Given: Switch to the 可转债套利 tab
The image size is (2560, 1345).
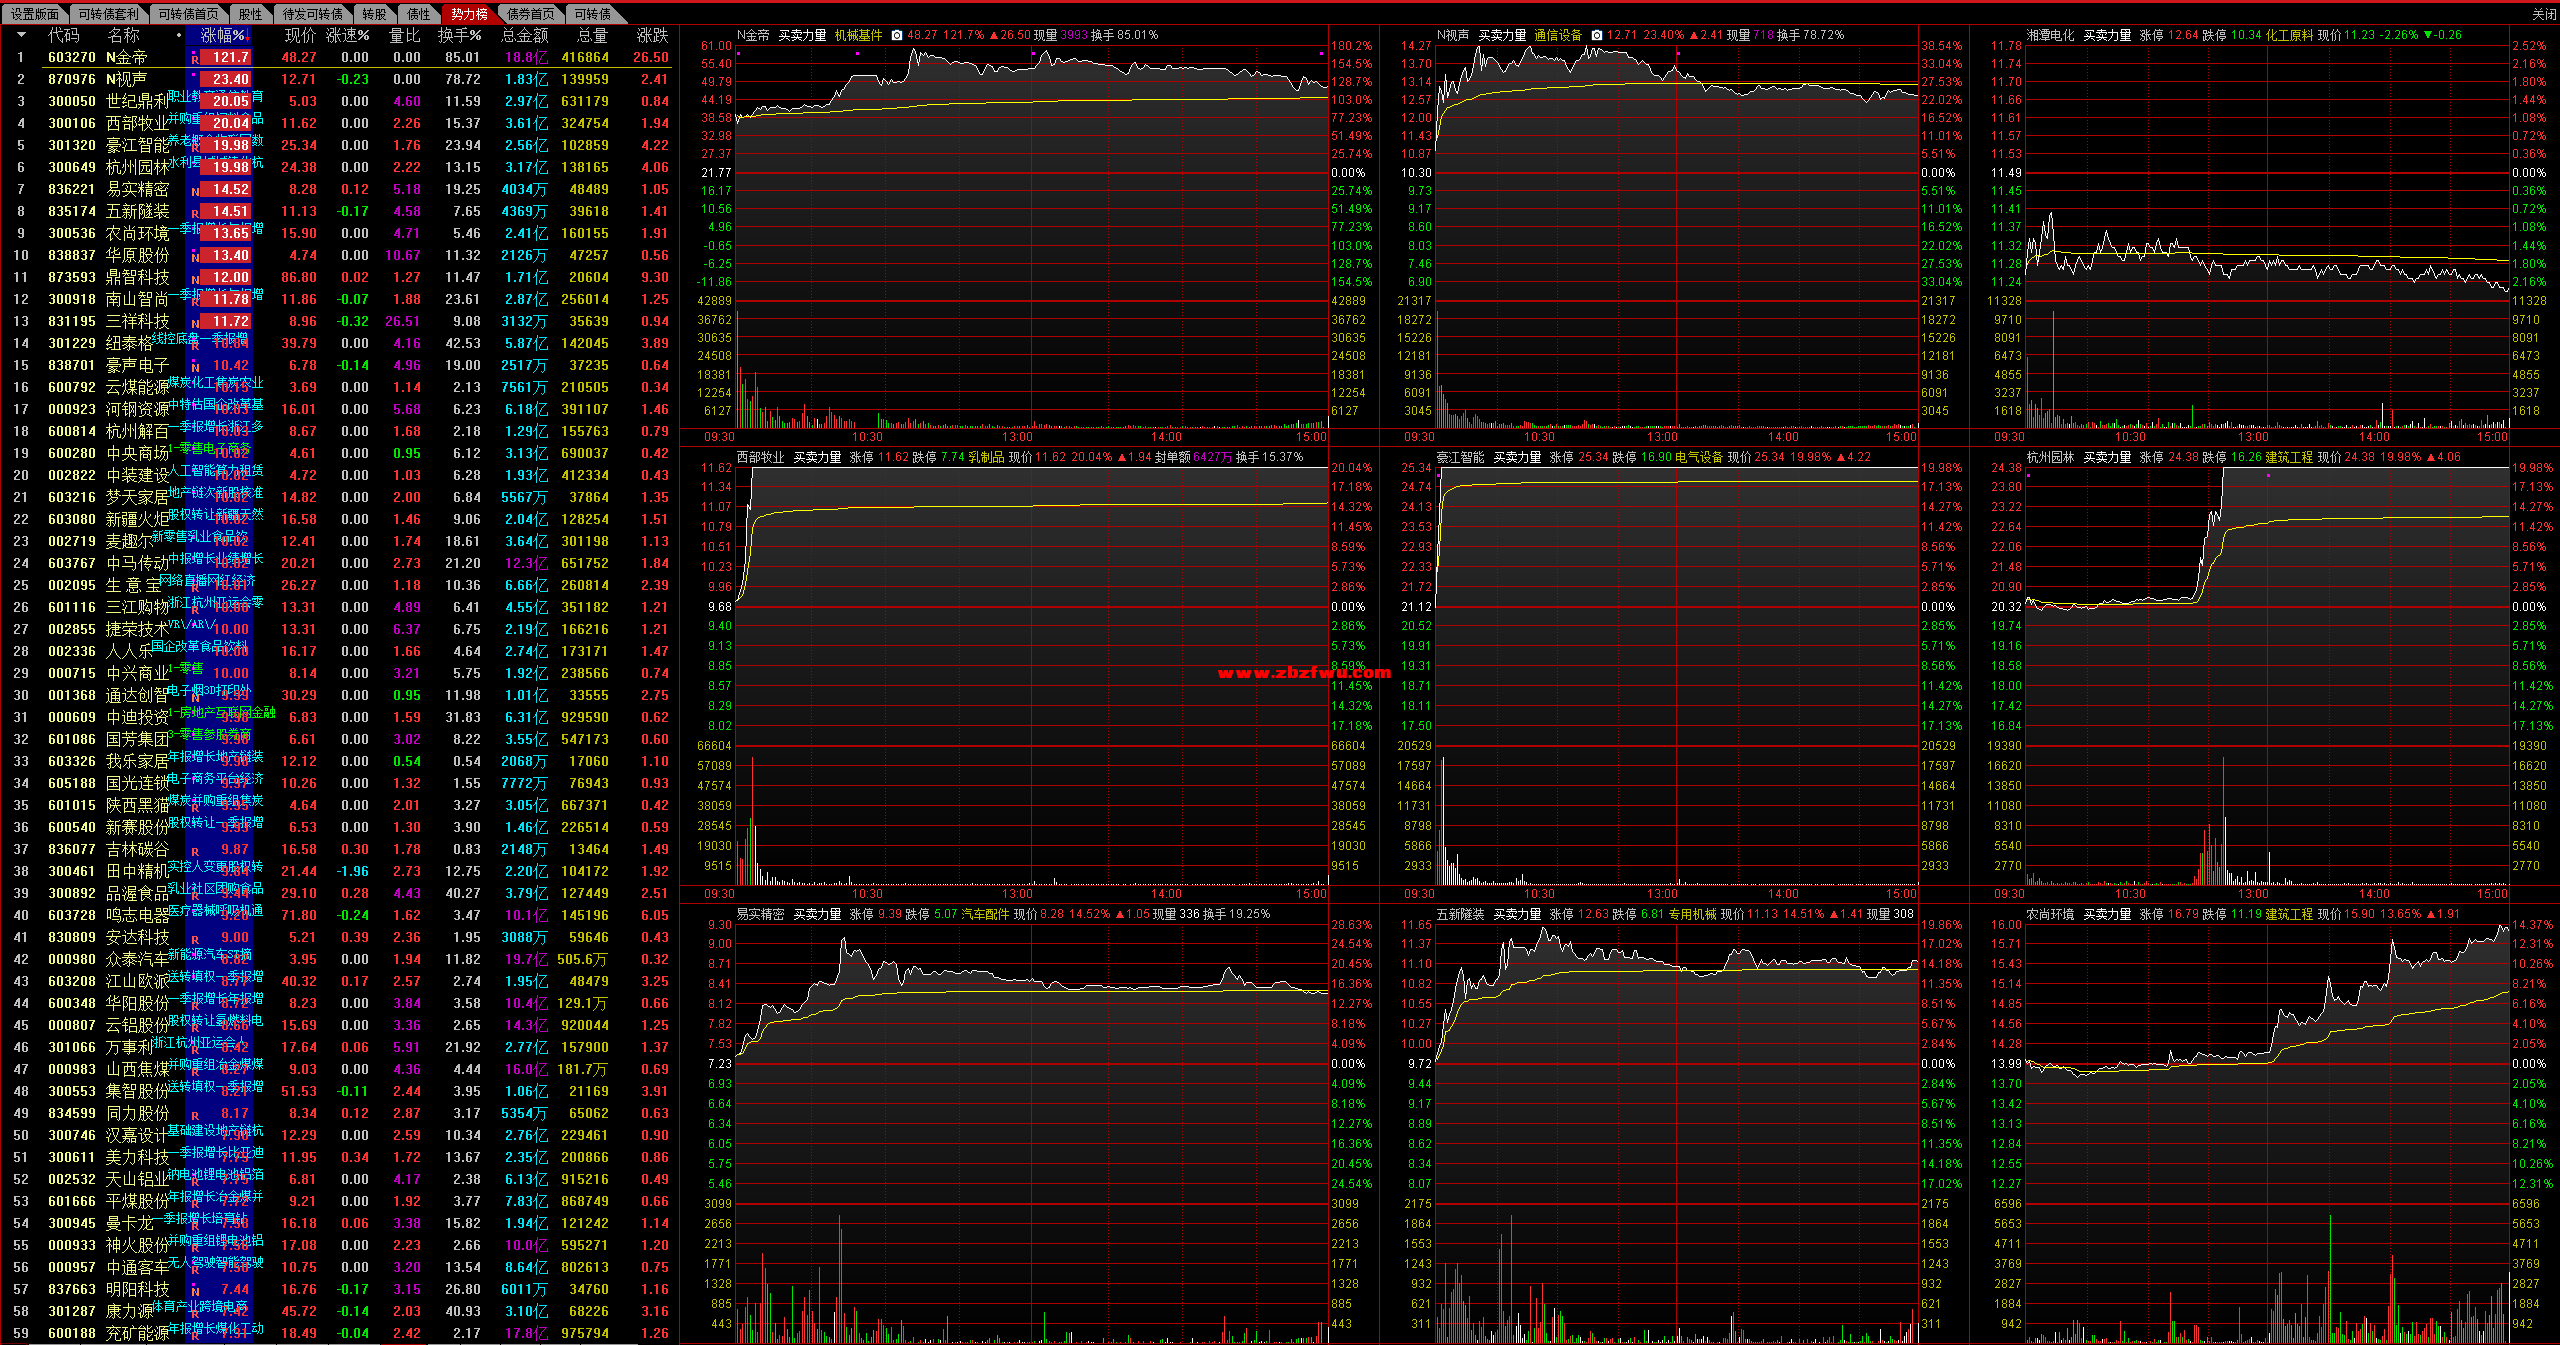Looking at the screenshot, I should point(108,14).
